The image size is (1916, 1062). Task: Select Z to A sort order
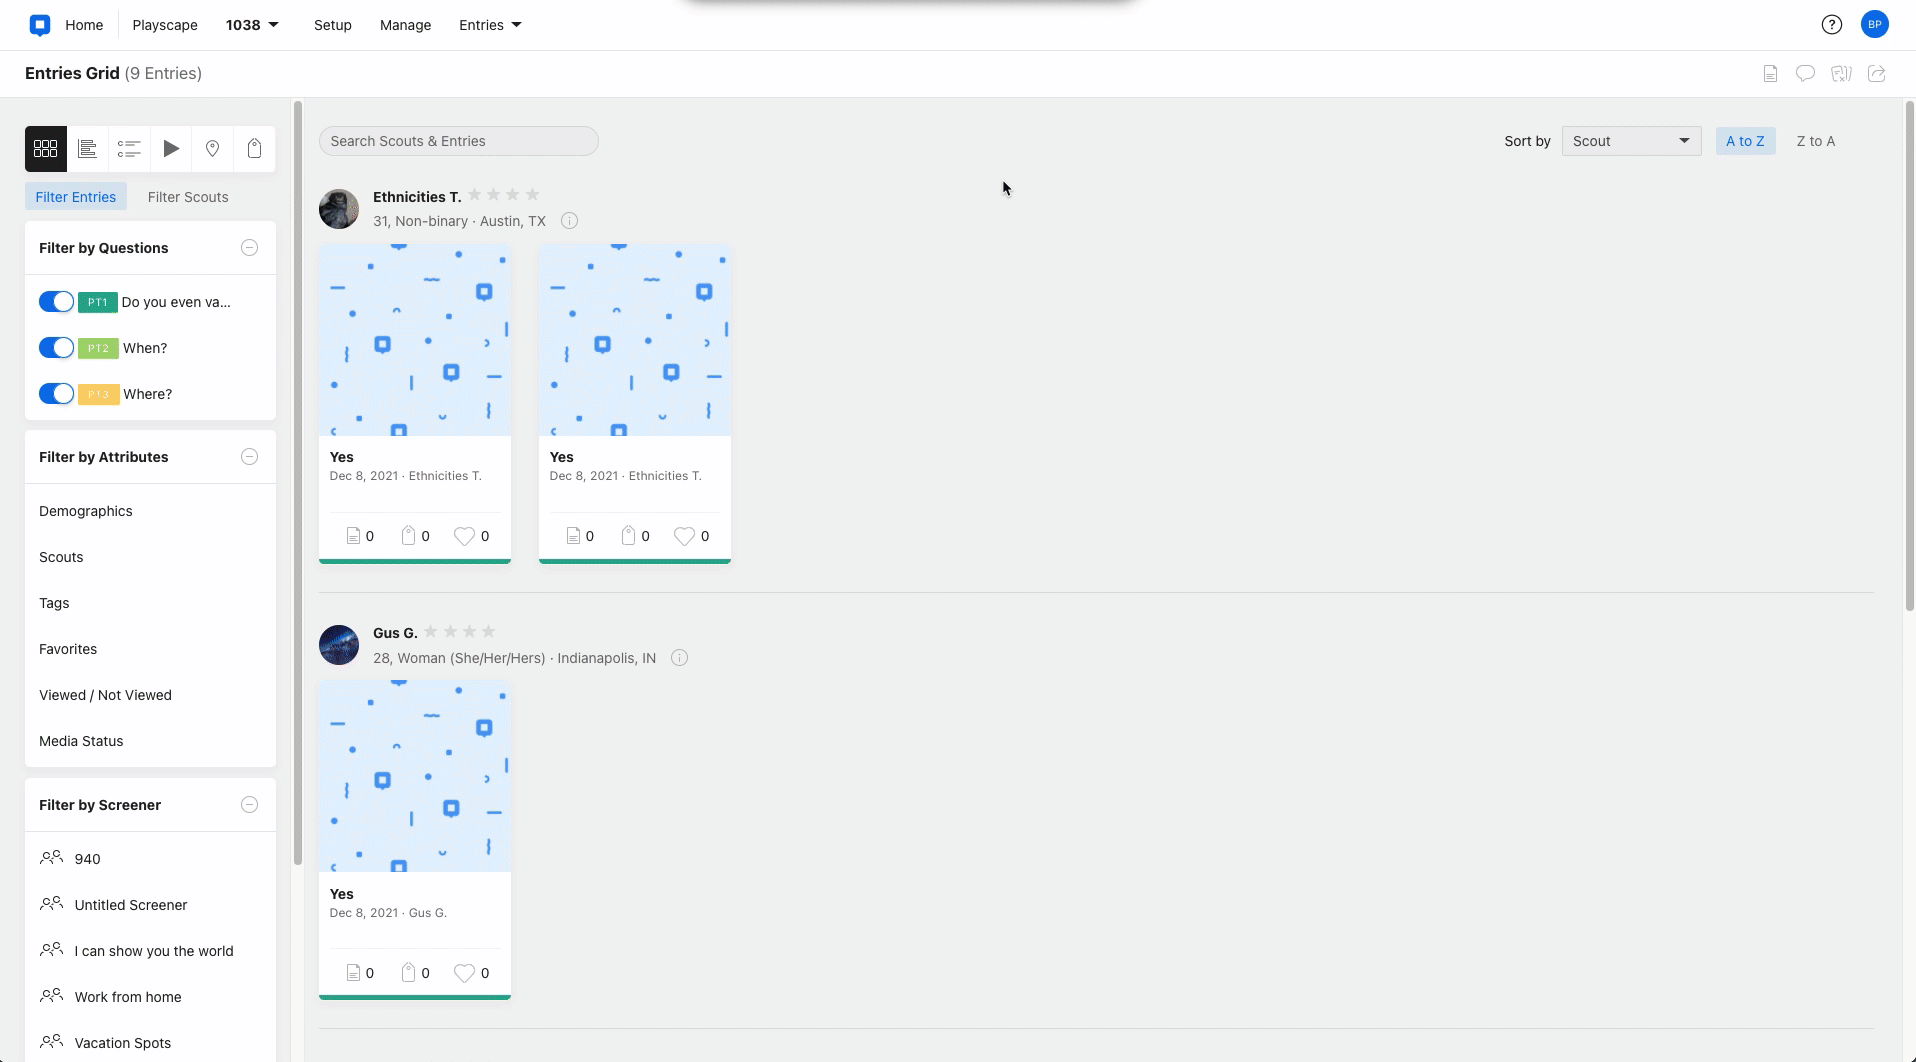(1815, 140)
